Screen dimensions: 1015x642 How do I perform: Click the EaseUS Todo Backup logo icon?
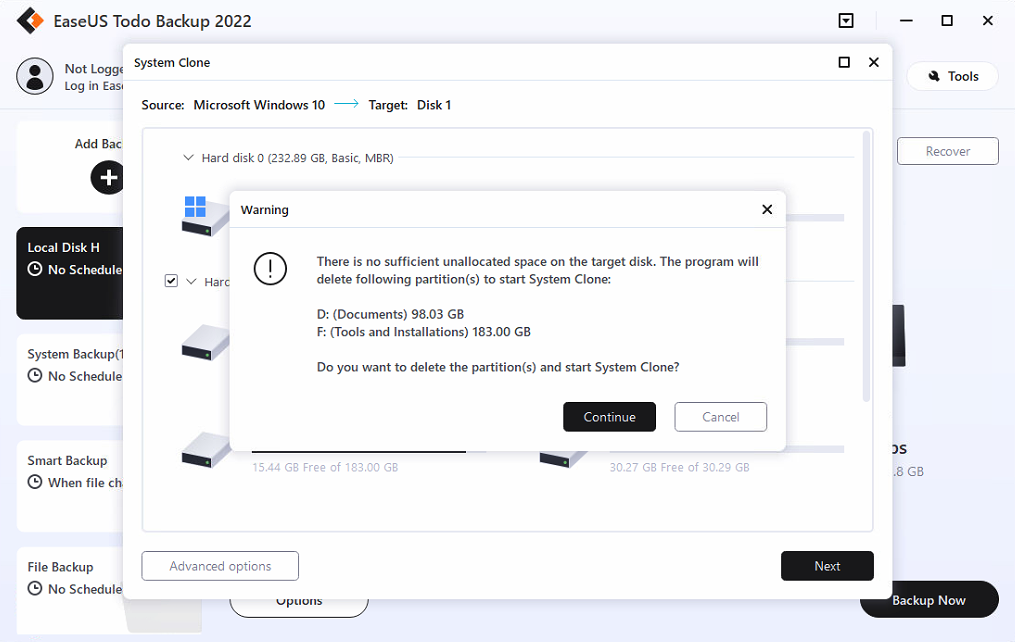[x=30, y=21]
